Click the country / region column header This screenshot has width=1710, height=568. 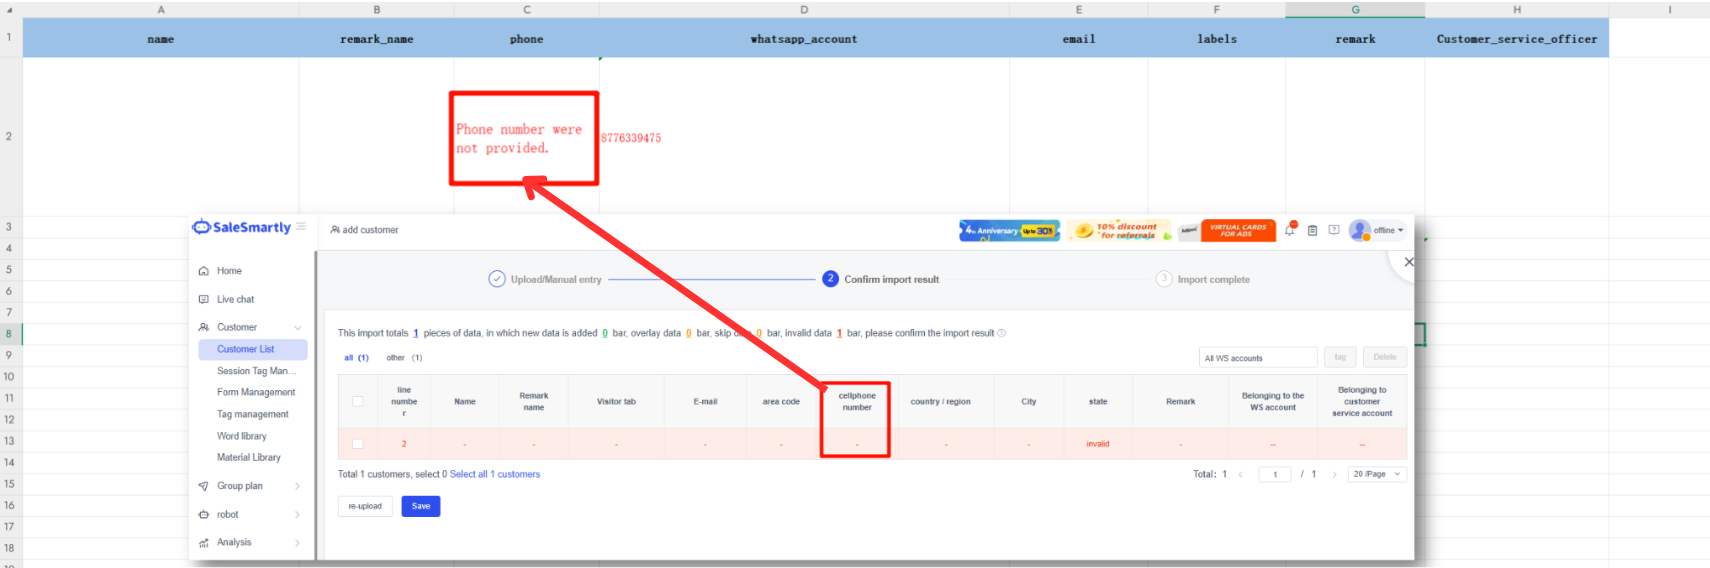(940, 402)
